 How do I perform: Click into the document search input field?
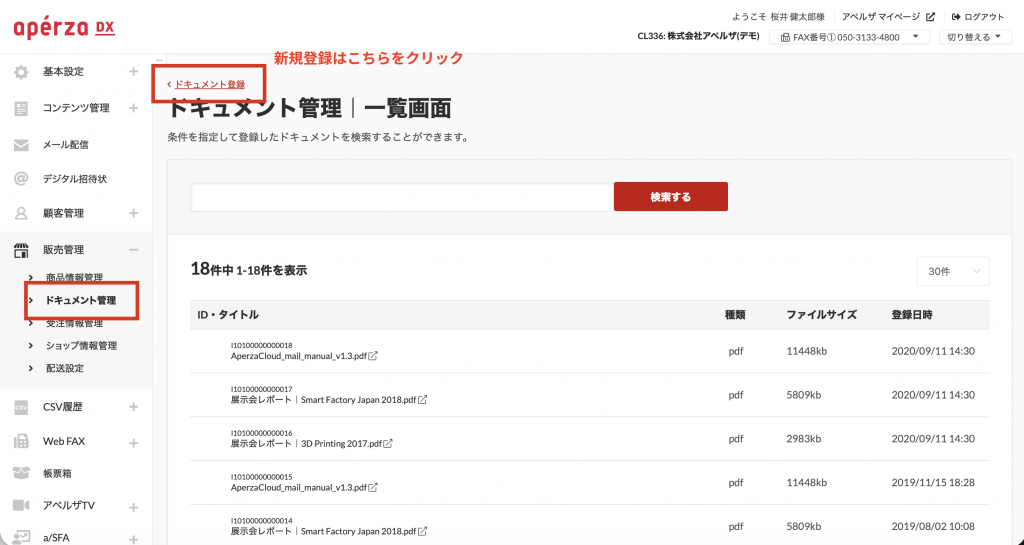pos(401,197)
